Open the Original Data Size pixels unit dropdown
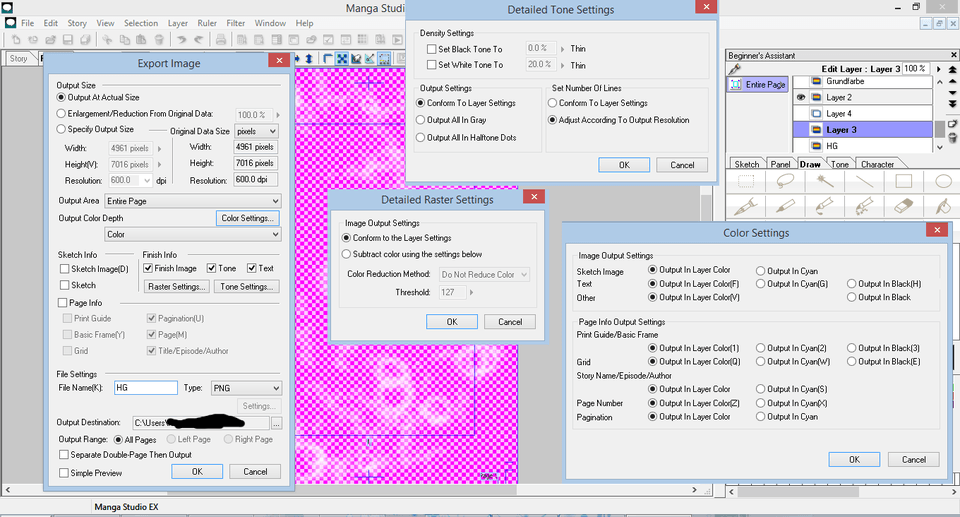Viewport: 960px width, 517px height. pos(256,131)
